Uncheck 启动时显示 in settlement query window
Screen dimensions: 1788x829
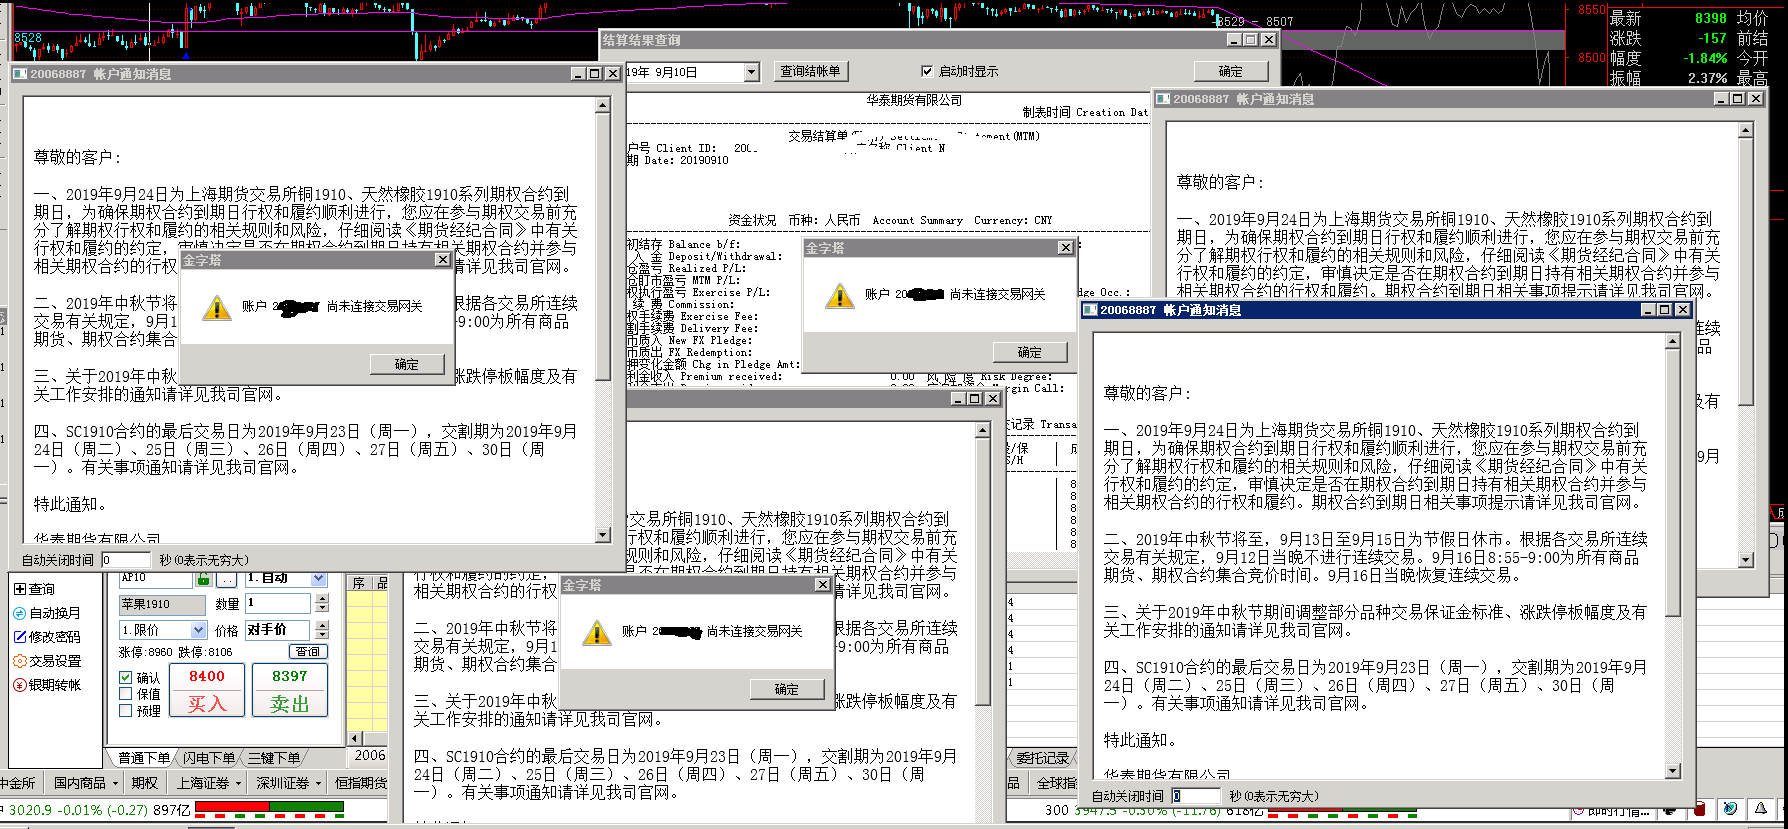(x=926, y=71)
